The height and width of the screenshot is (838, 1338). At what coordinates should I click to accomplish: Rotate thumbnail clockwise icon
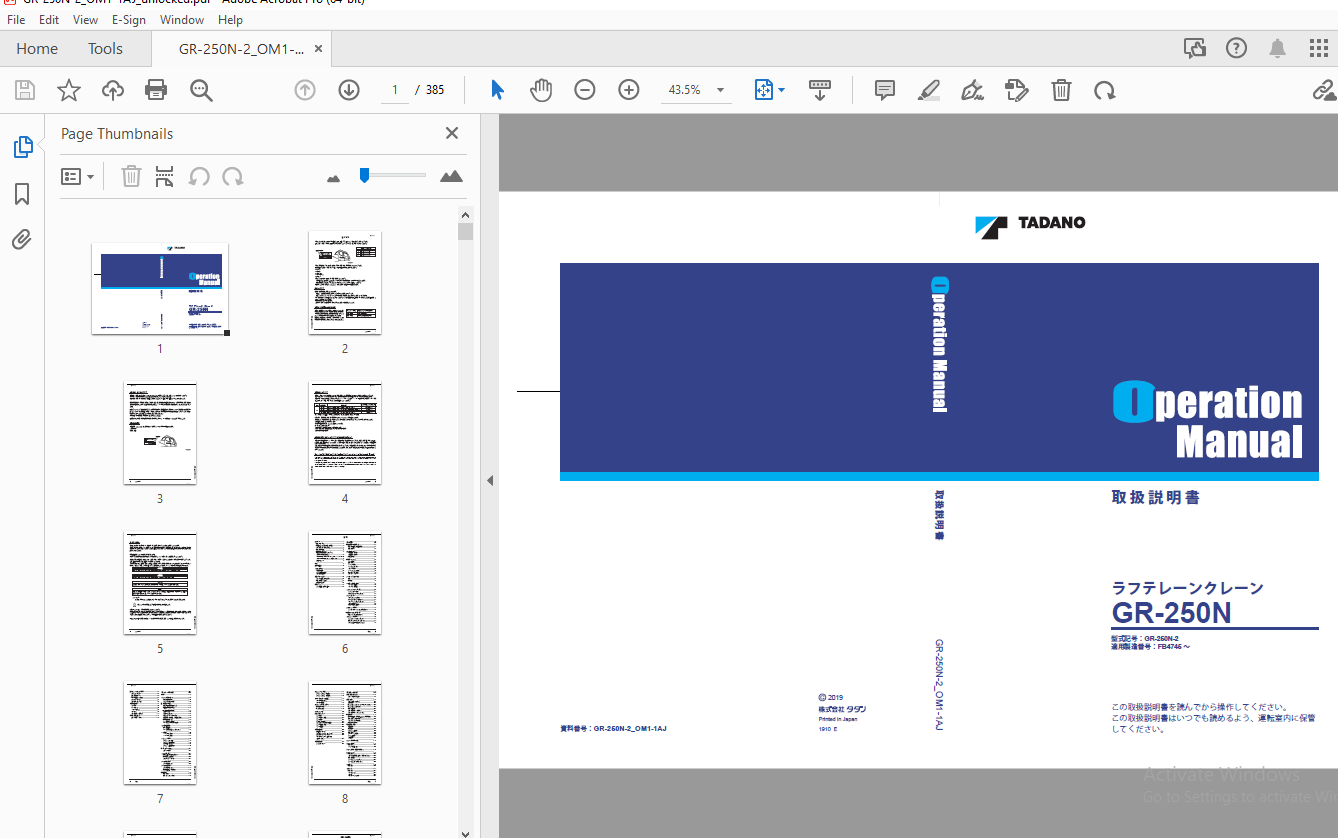[x=233, y=177]
